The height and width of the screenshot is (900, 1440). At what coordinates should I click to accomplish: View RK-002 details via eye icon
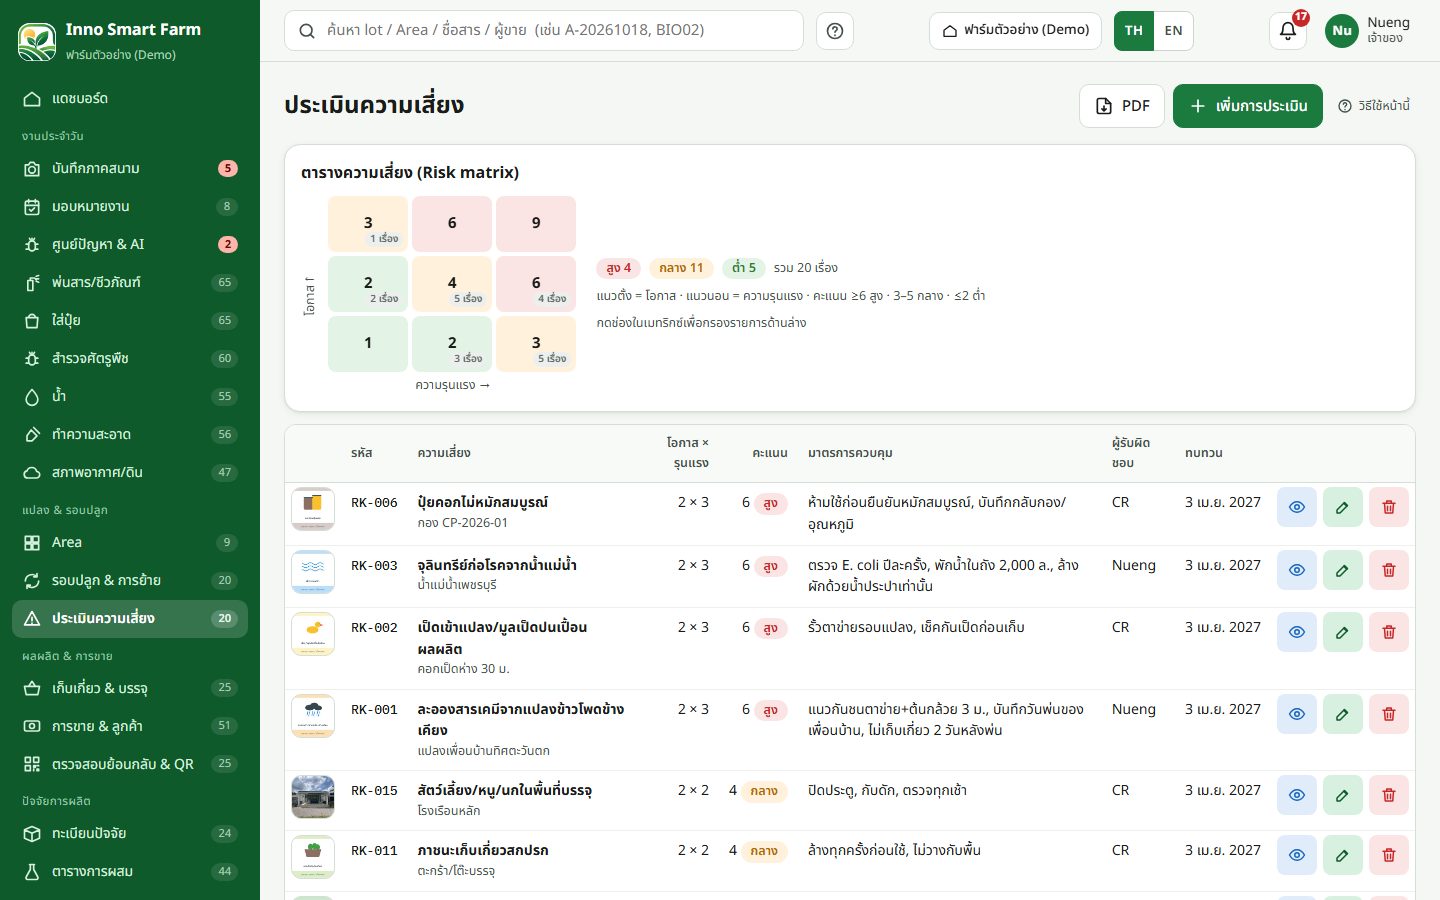point(1296,632)
